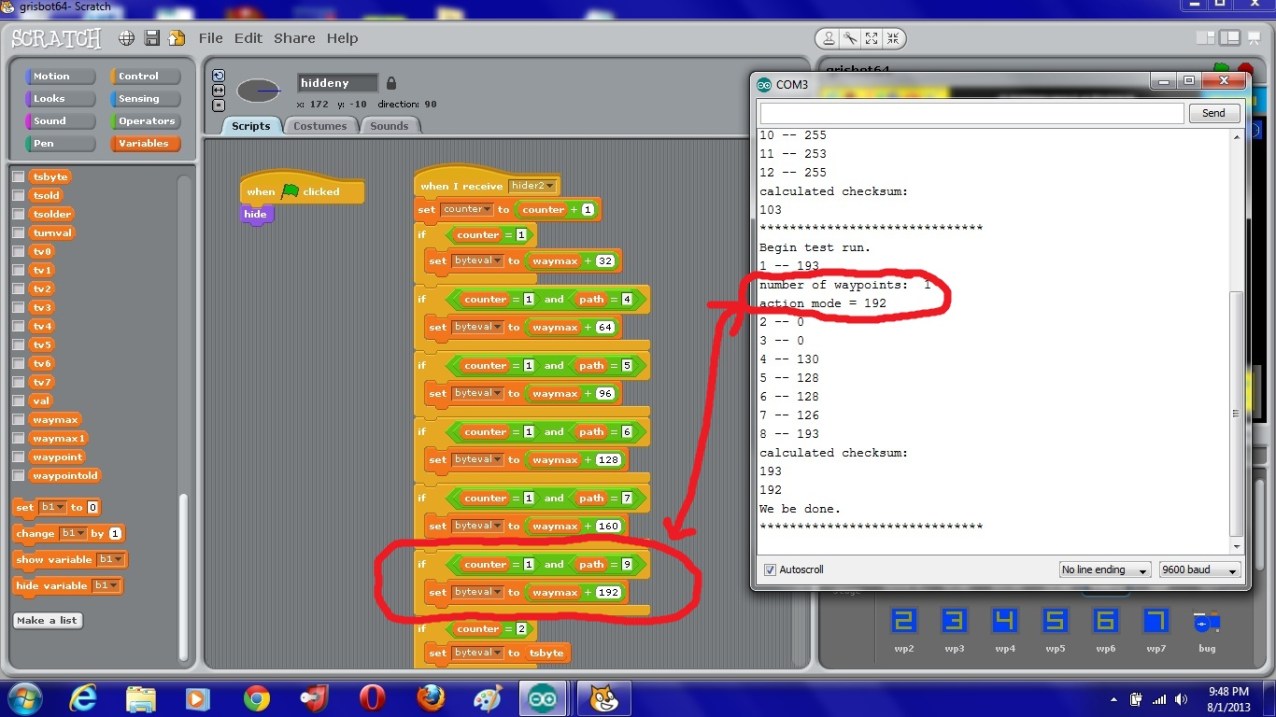This screenshot has width=1276, height=717.
Task: Open Google Chrome from the taskbar
Action: tap(256, 697)
